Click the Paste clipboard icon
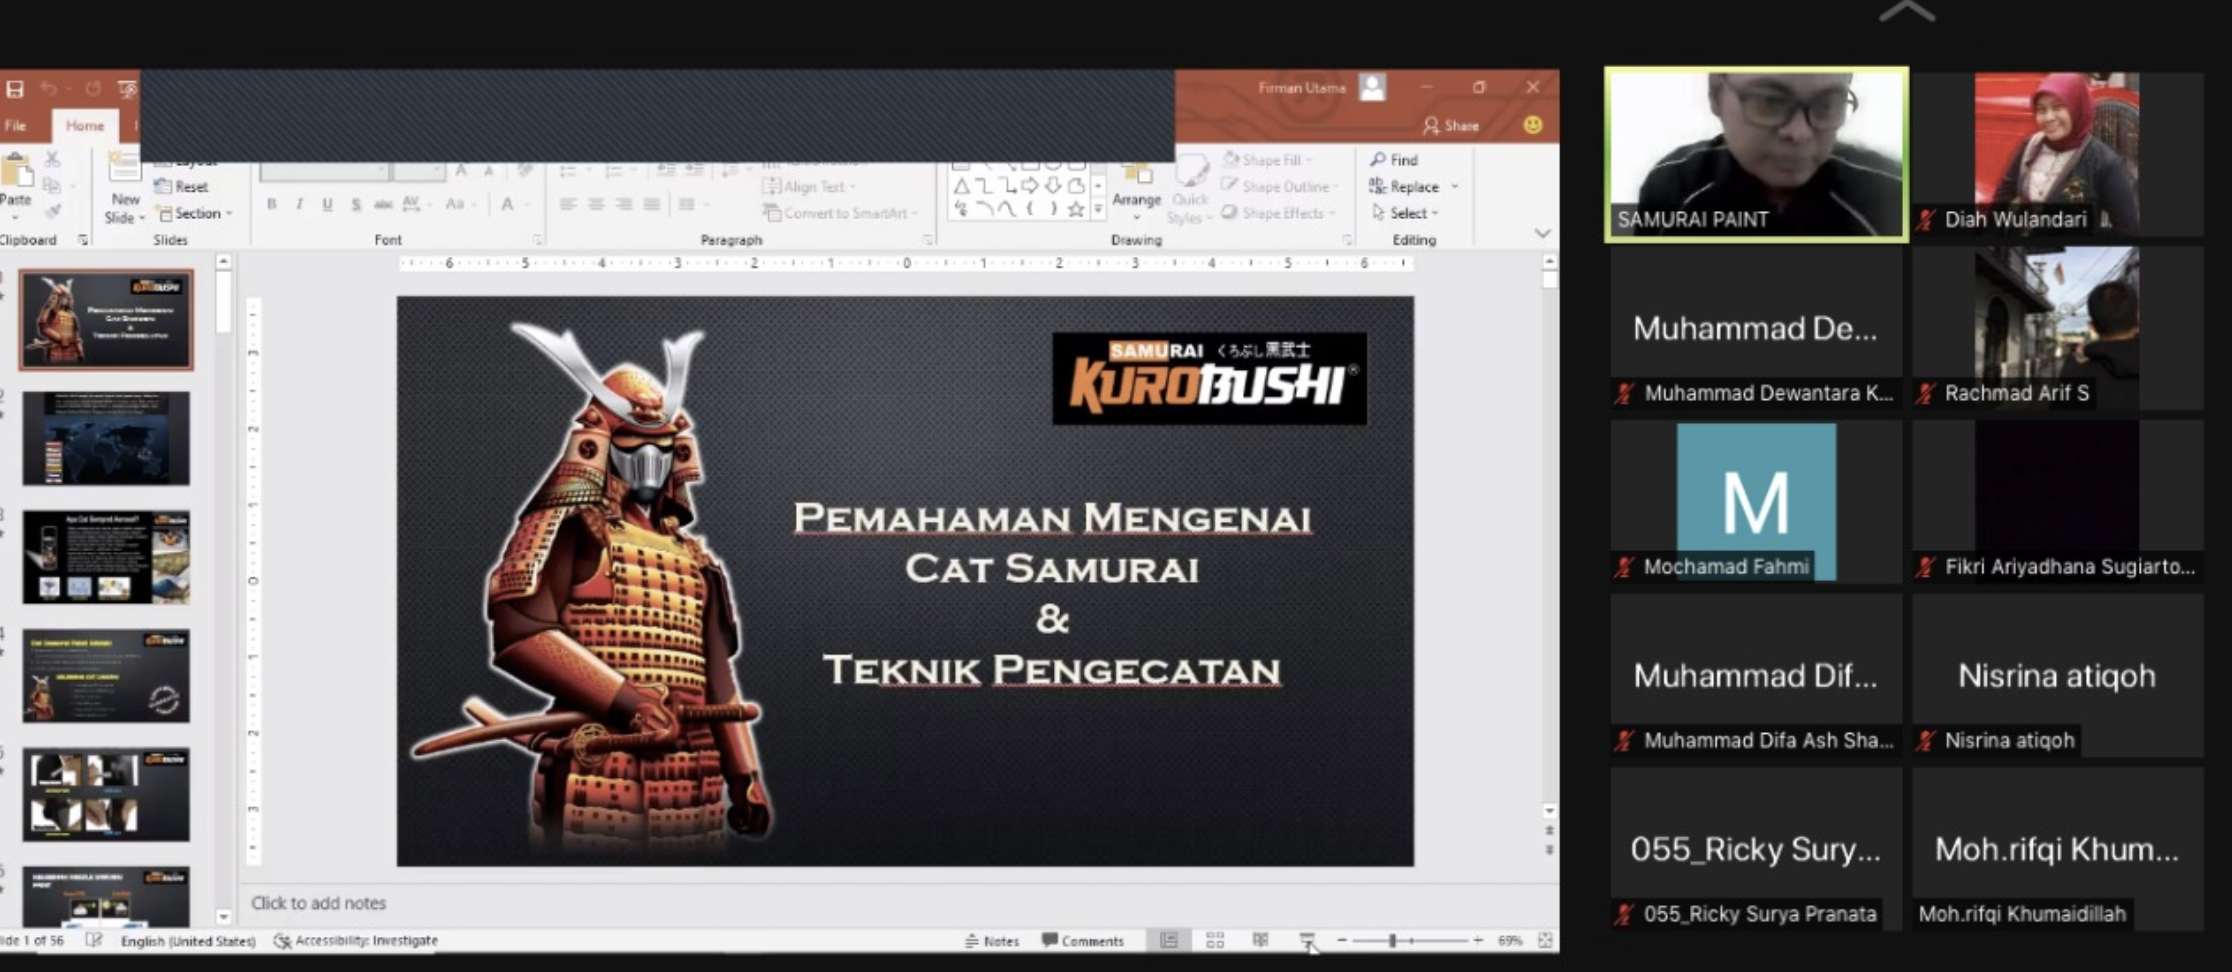 tap(16, 177)
